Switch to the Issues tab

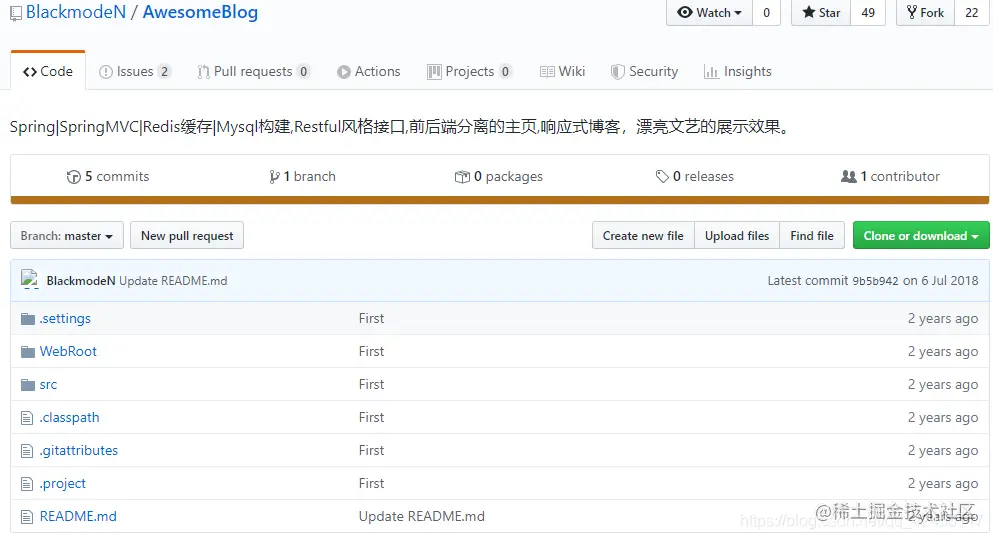point(135,72)
